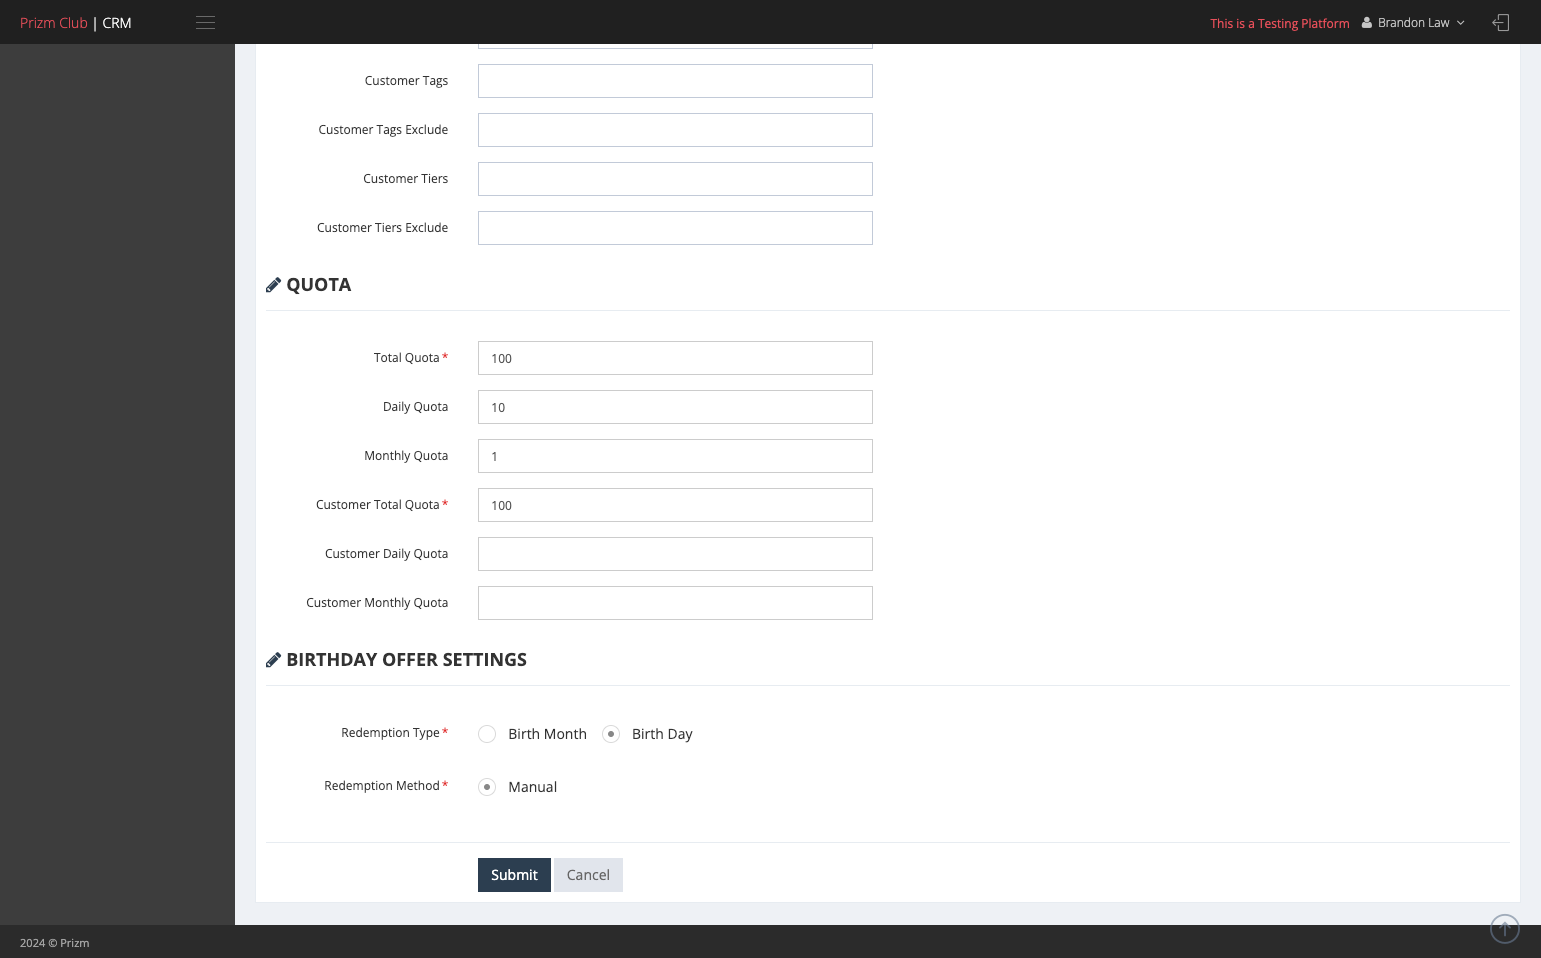Click the logout icon in header
This screenshot has width=1541, height=958.
pos(1501,23)
